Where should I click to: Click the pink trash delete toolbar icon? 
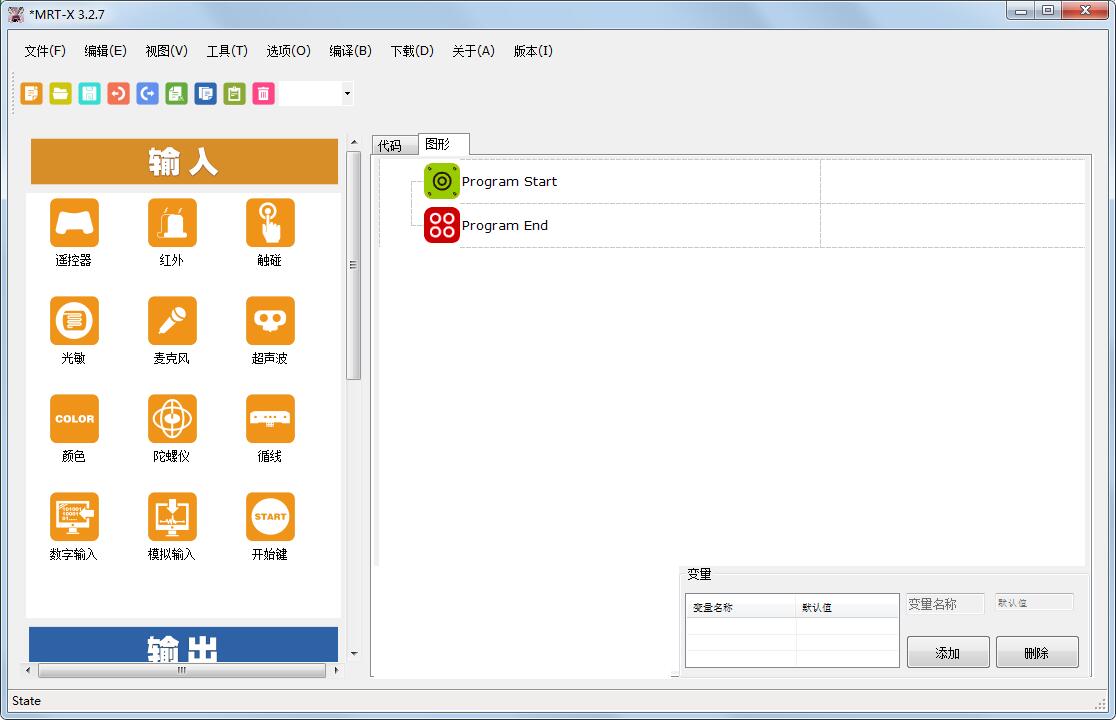(263, 93)
